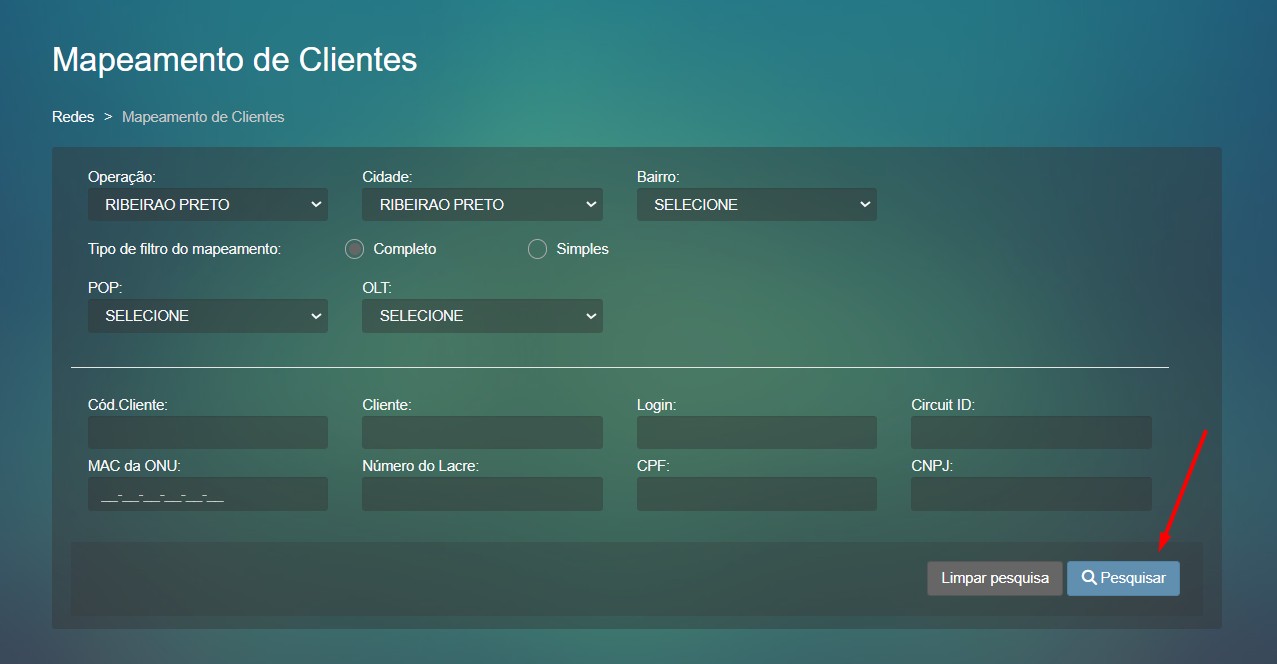Select the Login input box

click(x=756, y=432)
